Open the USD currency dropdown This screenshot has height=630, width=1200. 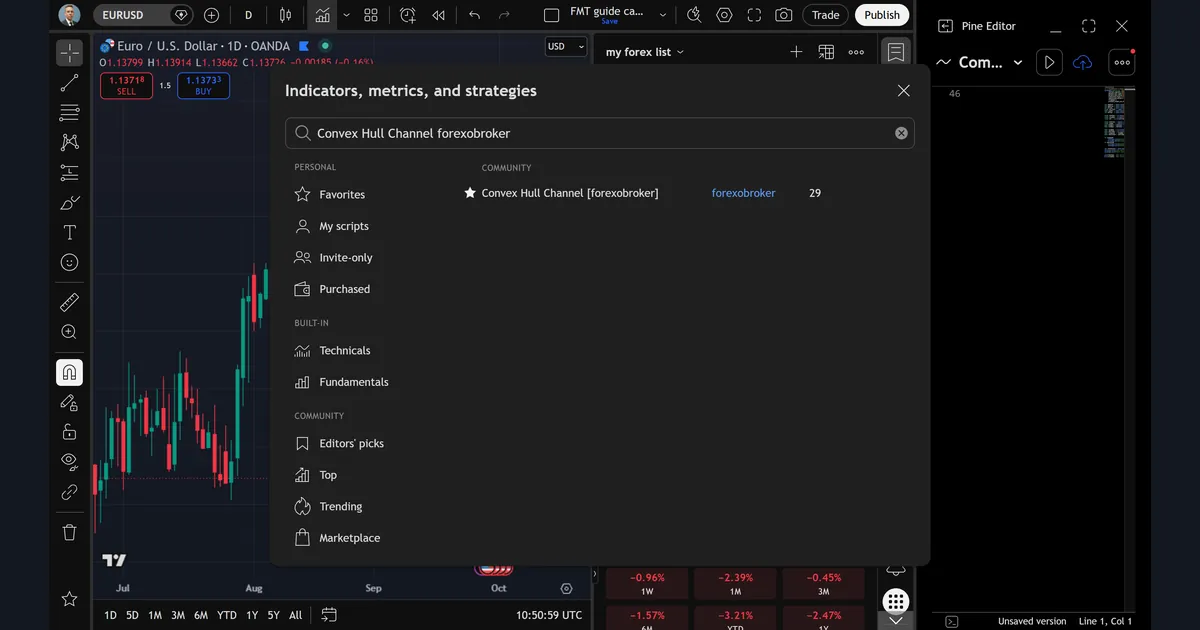(x=565, y=46)
